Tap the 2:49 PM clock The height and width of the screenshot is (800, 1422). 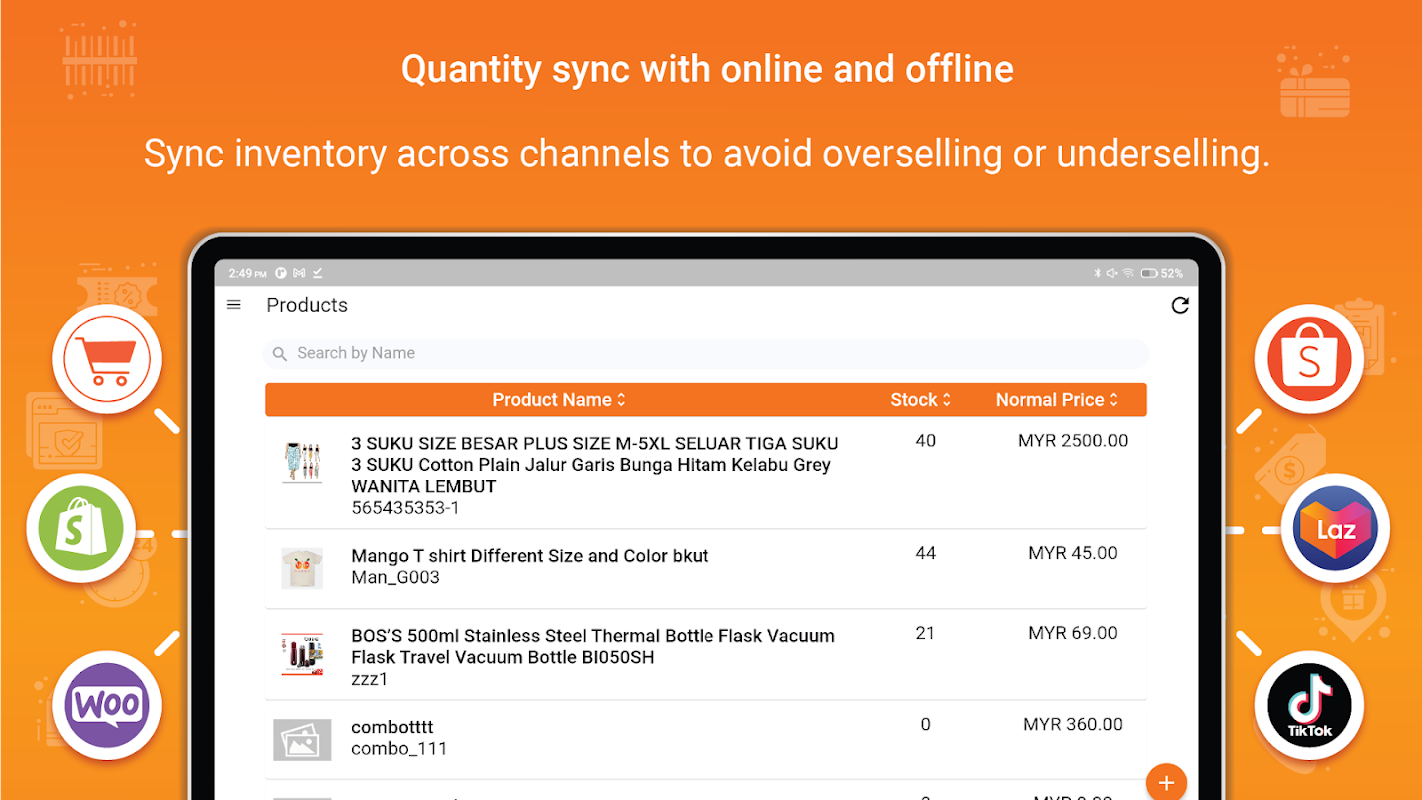point(247,273)
